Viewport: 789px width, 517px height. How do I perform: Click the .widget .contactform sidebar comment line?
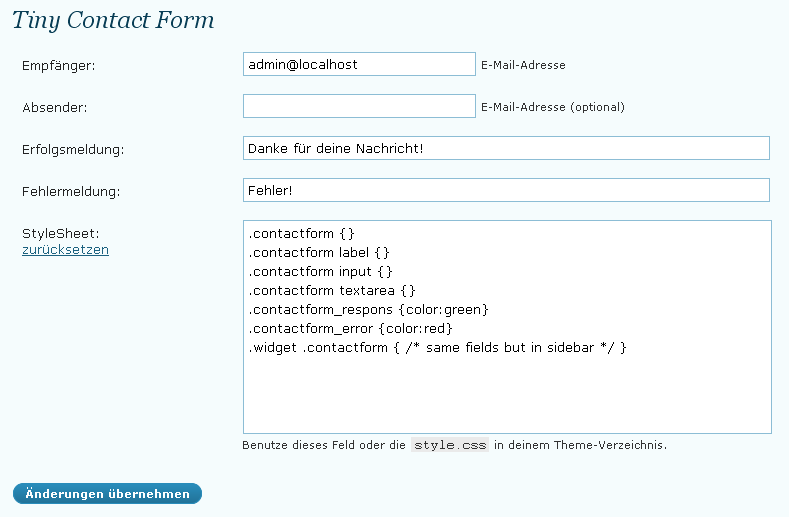click(437, 347)
